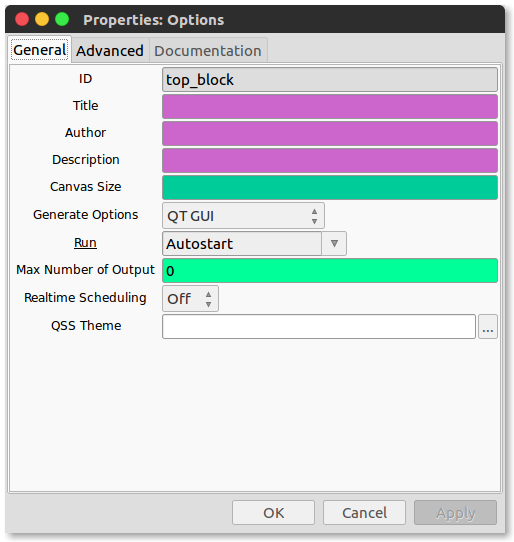514x542 pixels.
Task: Click the teal Canvas Size field
Action: (x=330, y=187)
